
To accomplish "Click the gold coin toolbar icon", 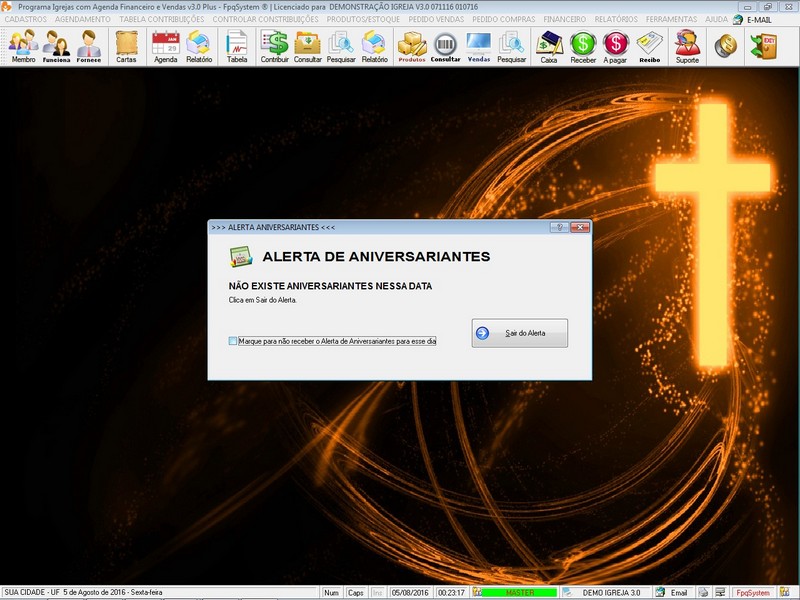I will pos(726,46).
